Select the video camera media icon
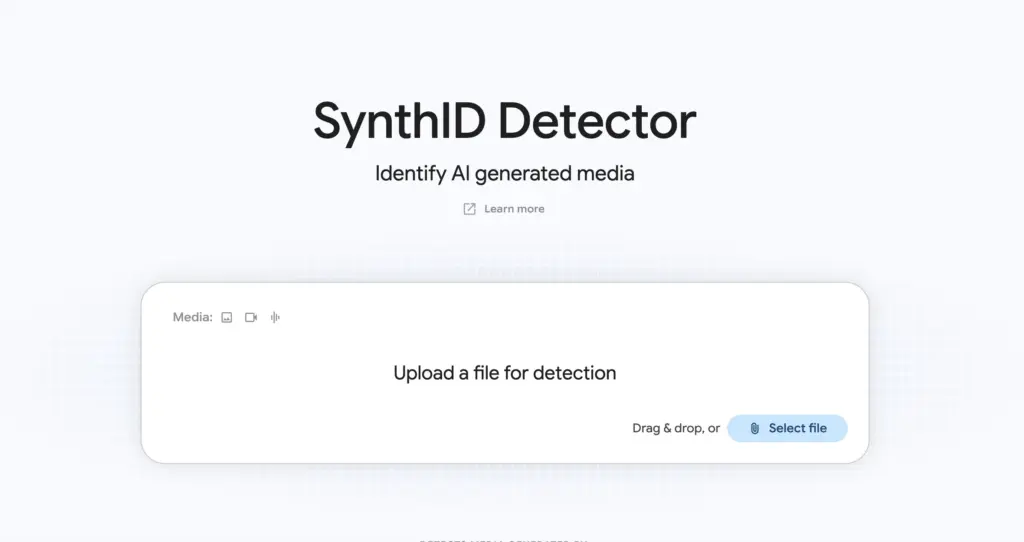This screenshot has width=1024, height=542. coord(251,317)
